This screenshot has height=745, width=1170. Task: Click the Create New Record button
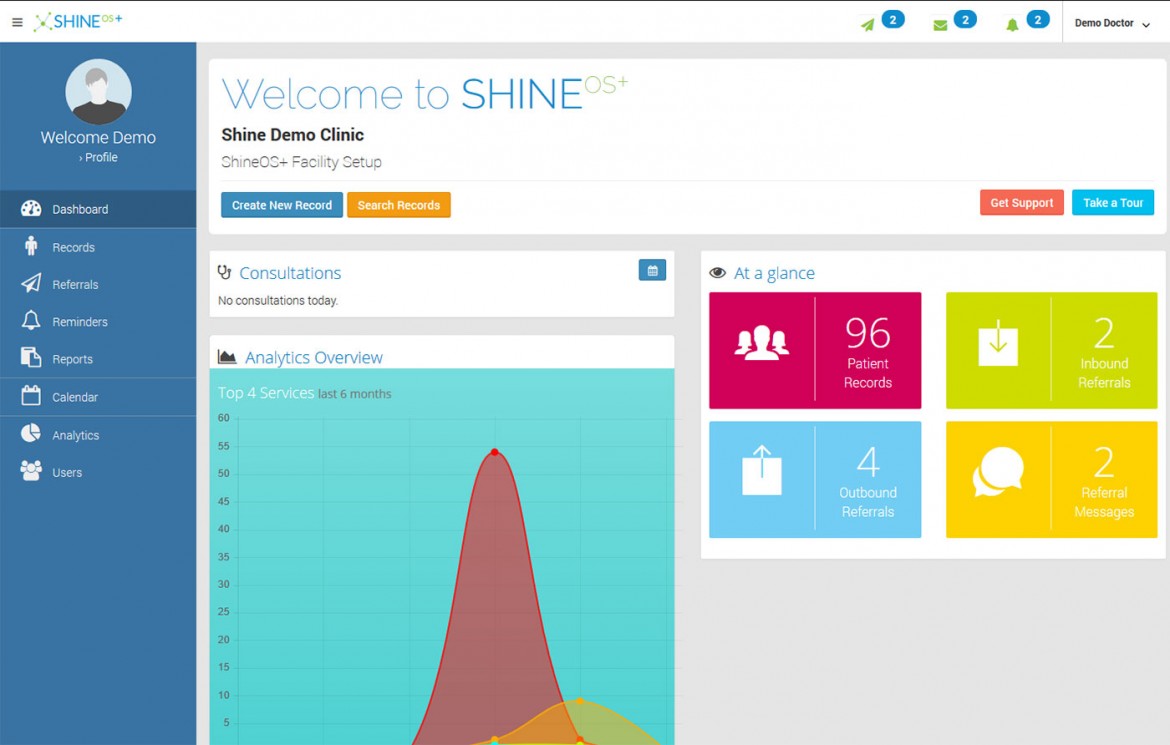[281, 205]
